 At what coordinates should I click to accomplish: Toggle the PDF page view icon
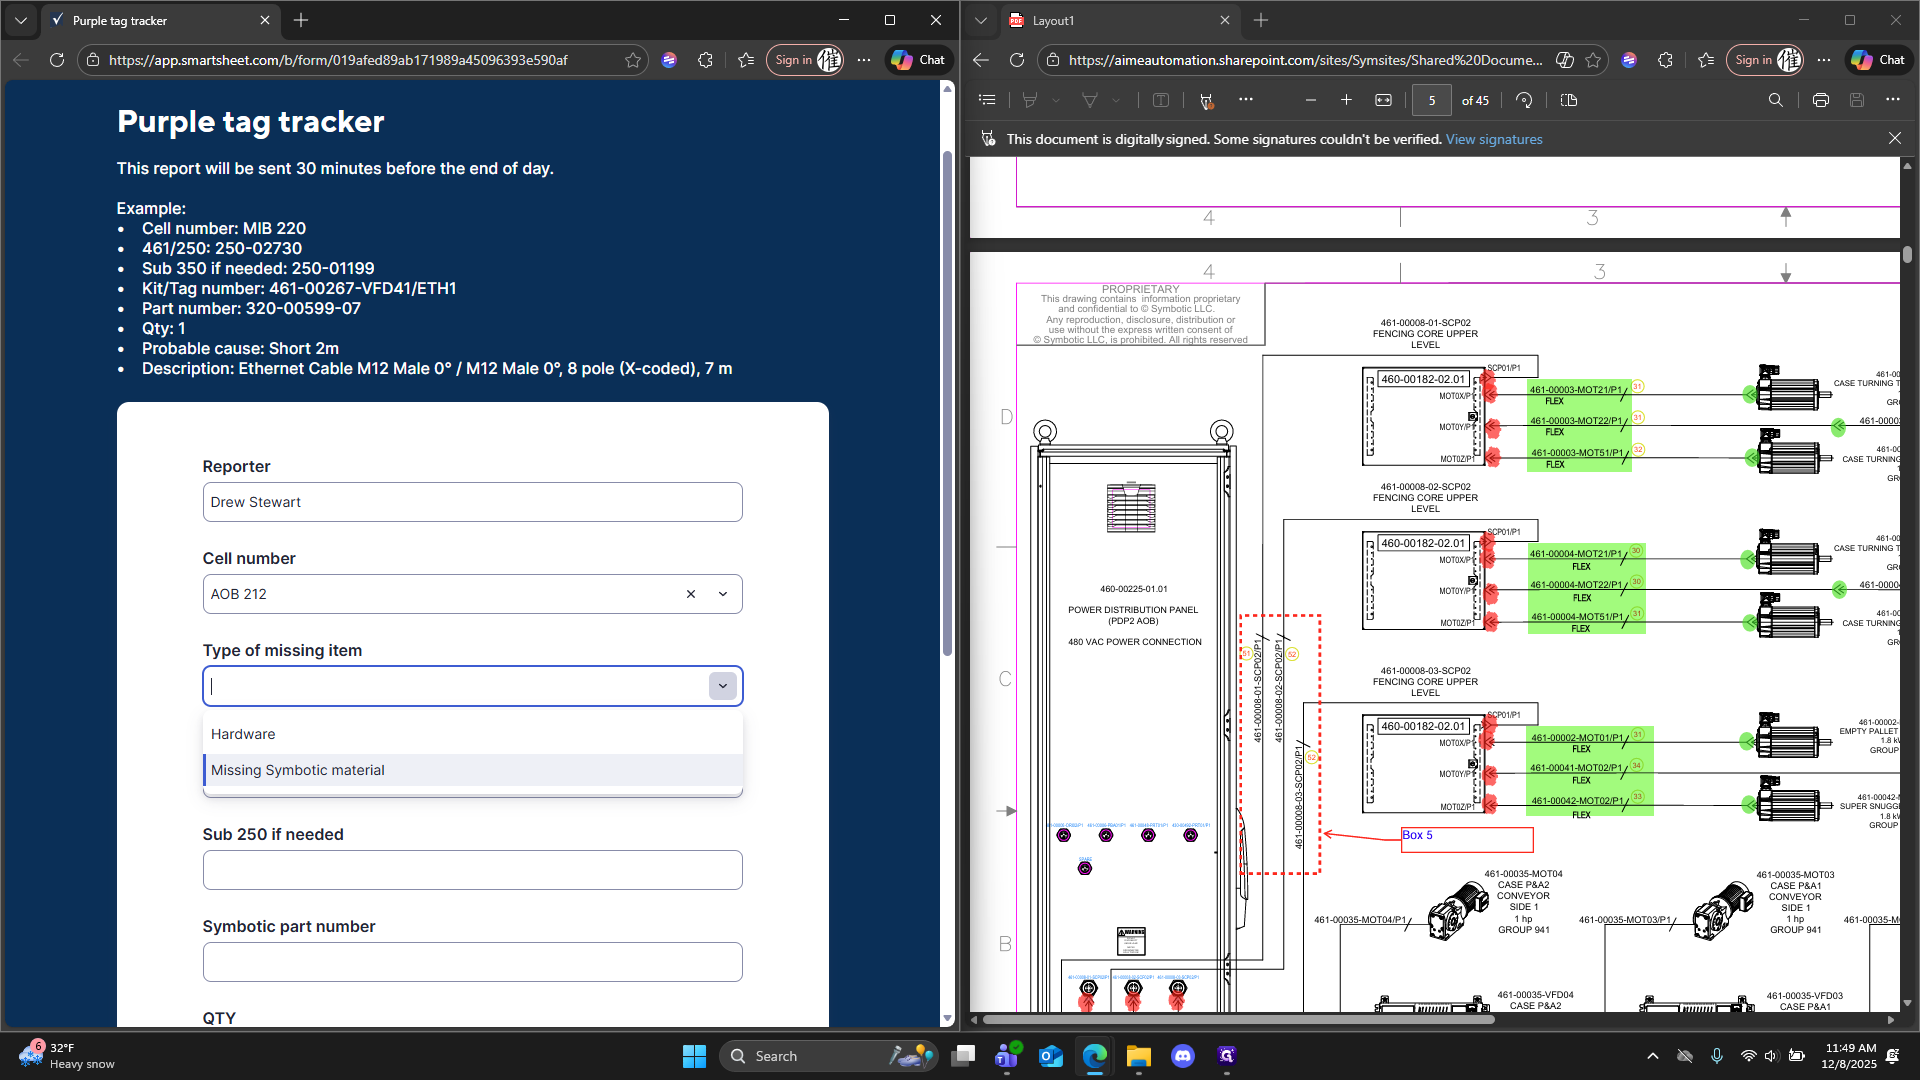pos(1568,100)
